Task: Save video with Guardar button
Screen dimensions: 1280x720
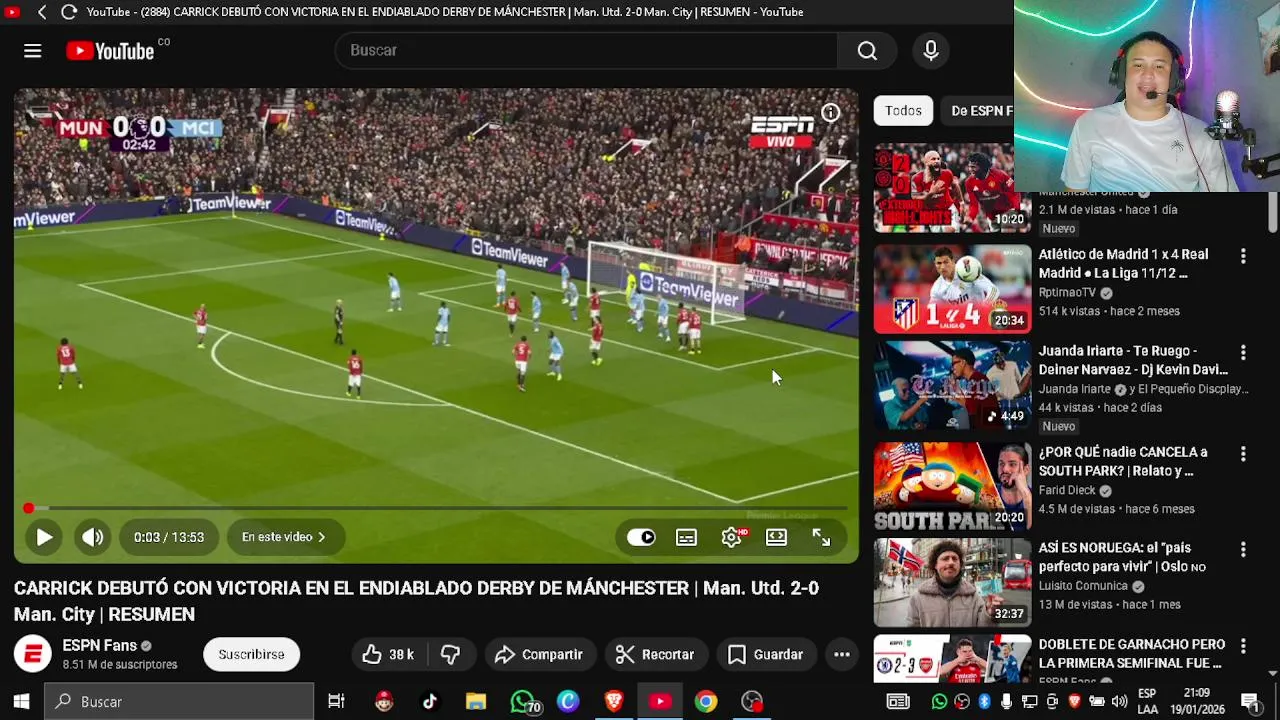Action: 766,654
